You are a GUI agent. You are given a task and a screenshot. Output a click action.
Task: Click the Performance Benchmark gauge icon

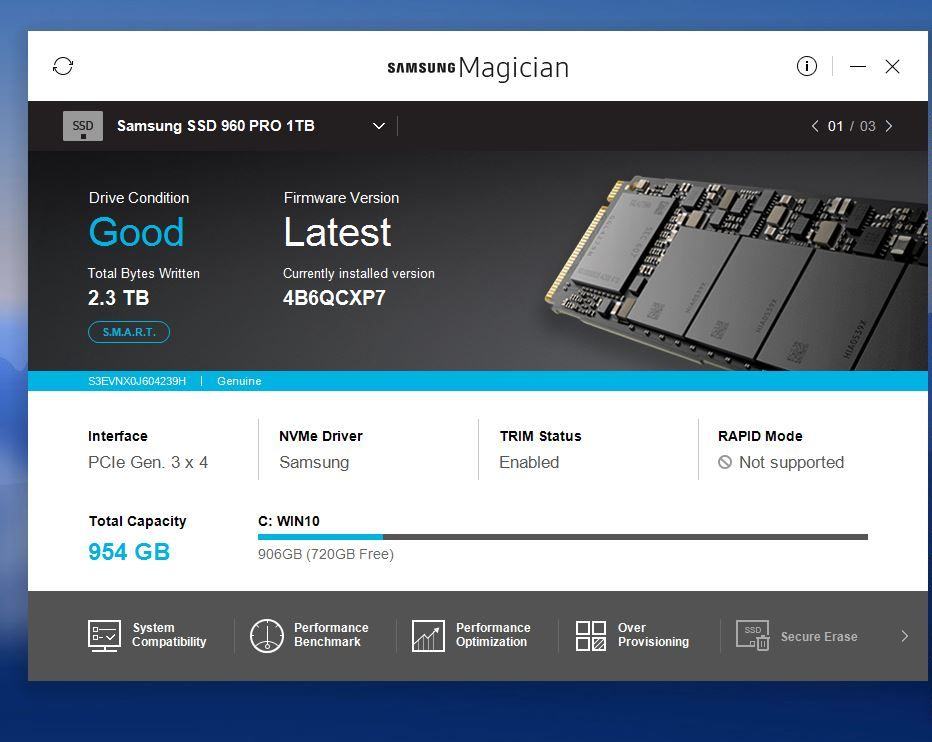click(x=266, y=636)
